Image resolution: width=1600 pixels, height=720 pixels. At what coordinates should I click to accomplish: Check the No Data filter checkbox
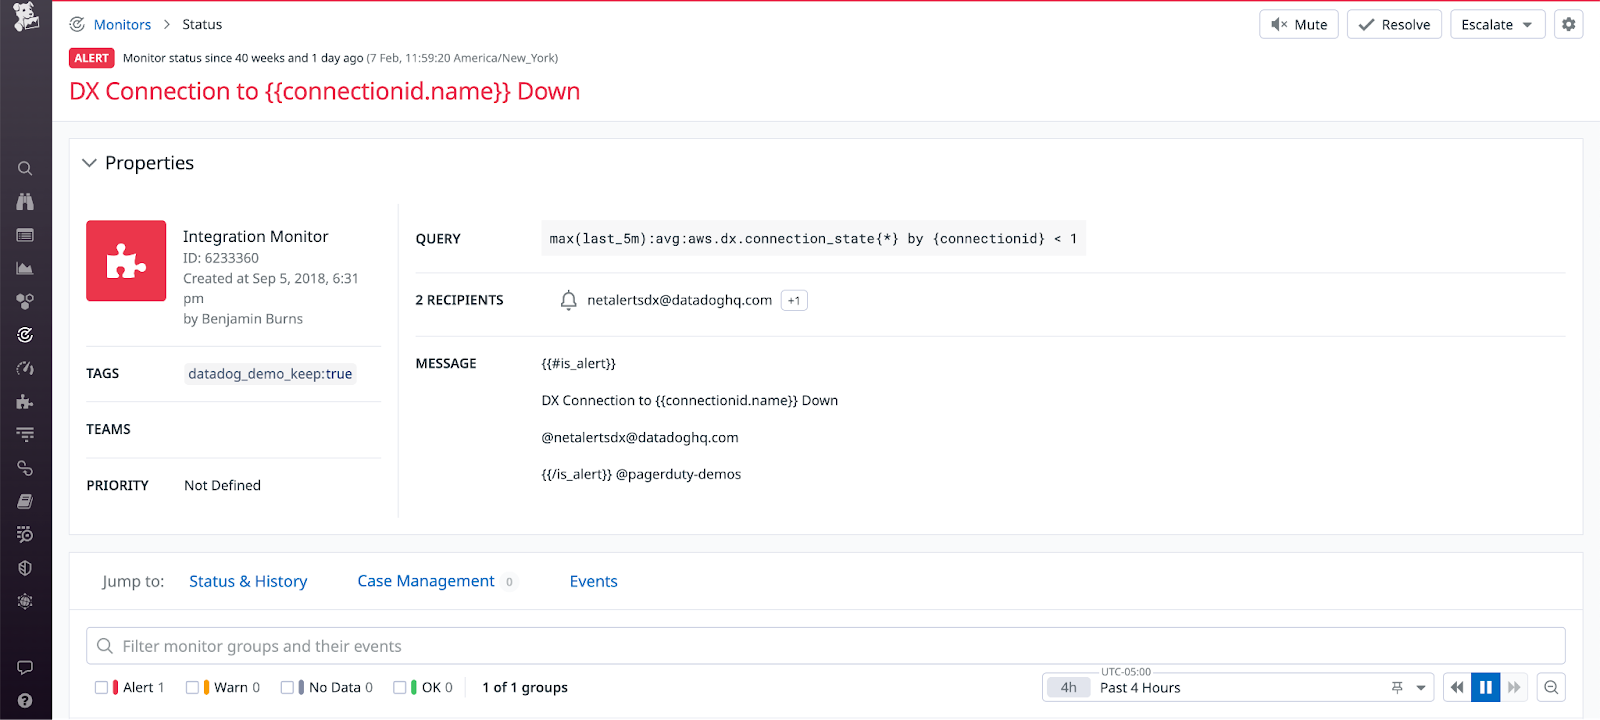click(287, 687)
